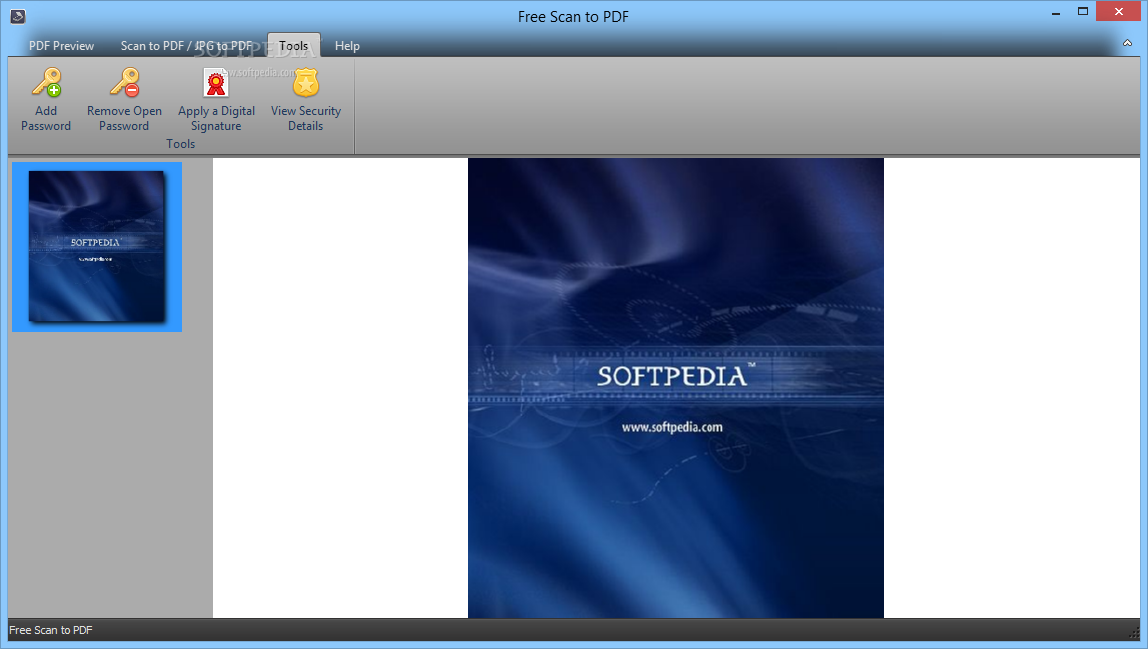
Task: Collapse the ribbon with the chevron arrow
Action: 1128,43
